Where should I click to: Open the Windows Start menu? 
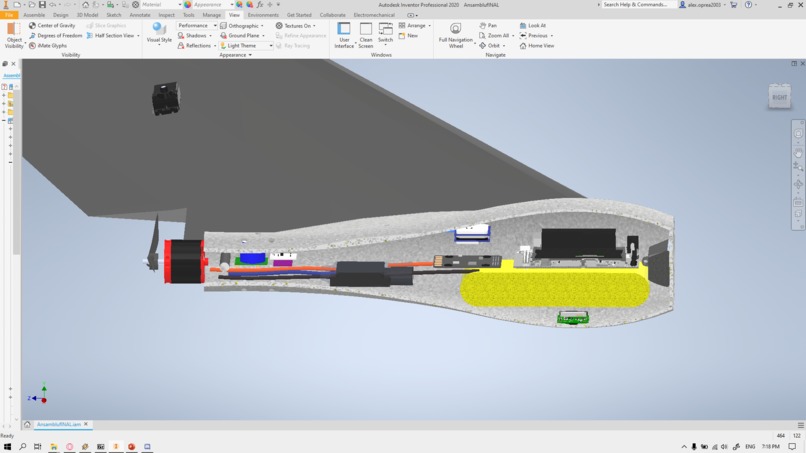(7, 446)
